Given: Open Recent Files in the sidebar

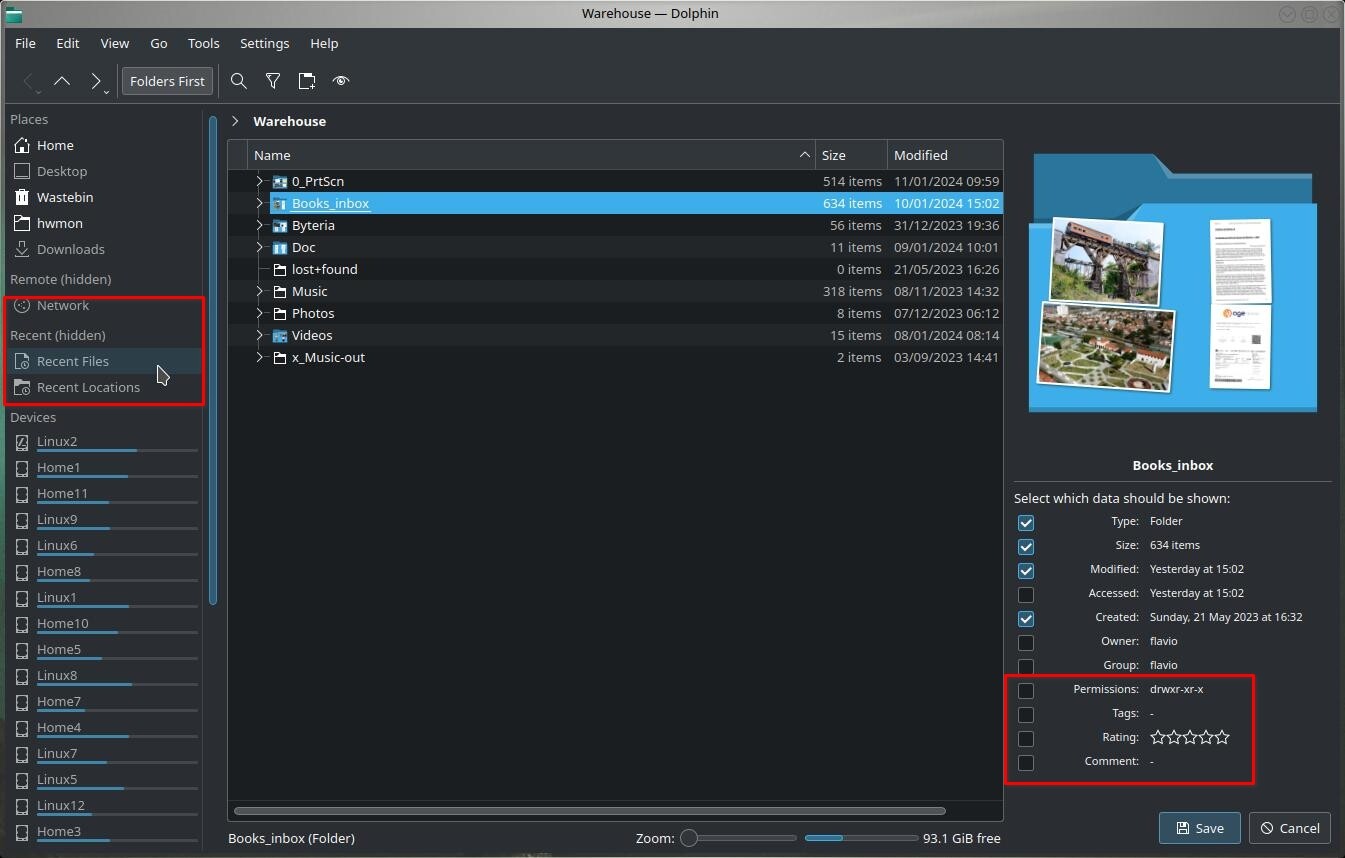Looking at the screenshot, I should point(72,361).
